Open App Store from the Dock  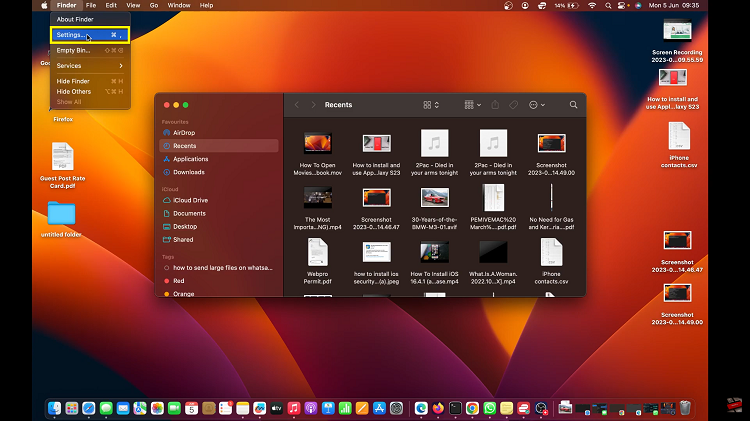[x=379, y=408]
